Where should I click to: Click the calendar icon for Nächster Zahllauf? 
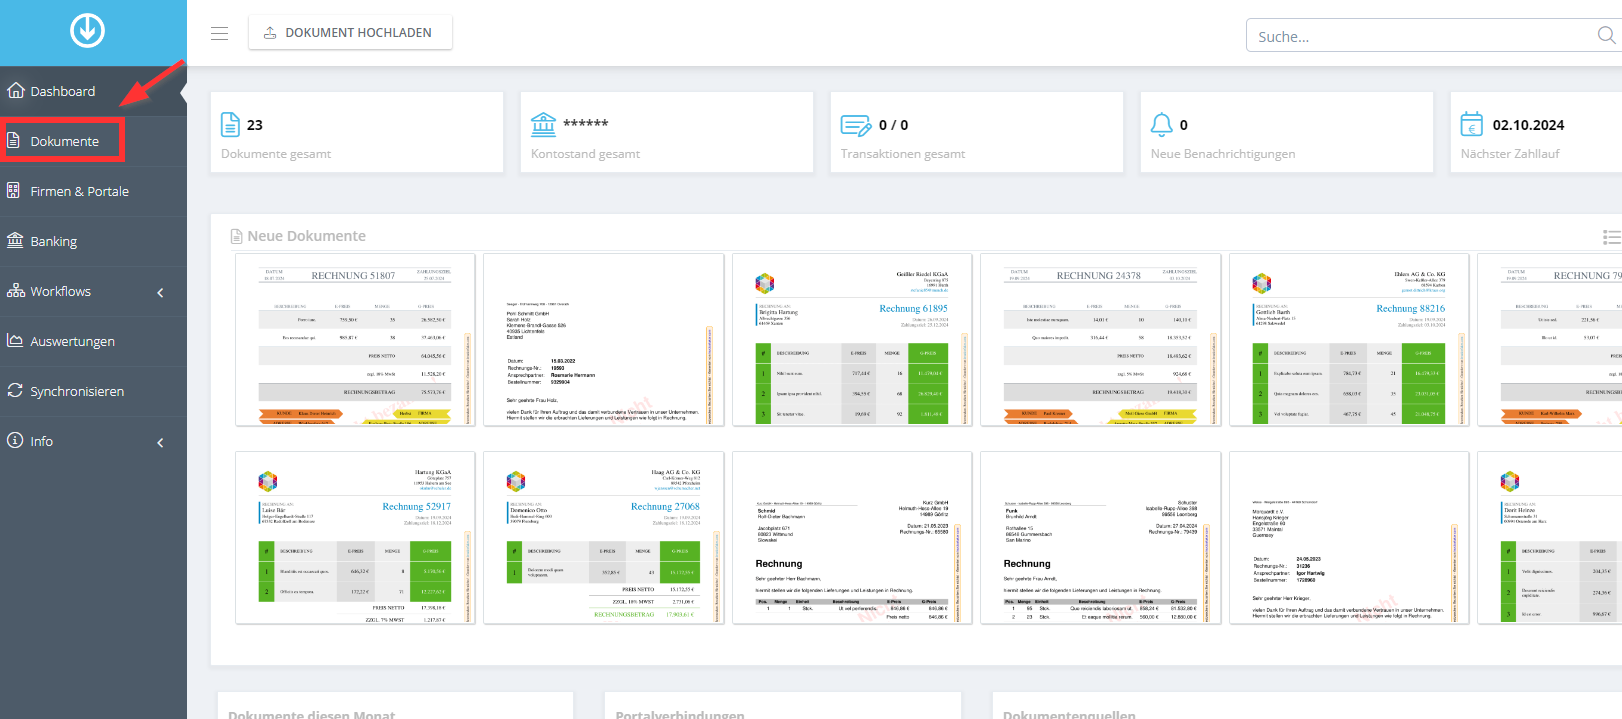tap(1472, 124)
